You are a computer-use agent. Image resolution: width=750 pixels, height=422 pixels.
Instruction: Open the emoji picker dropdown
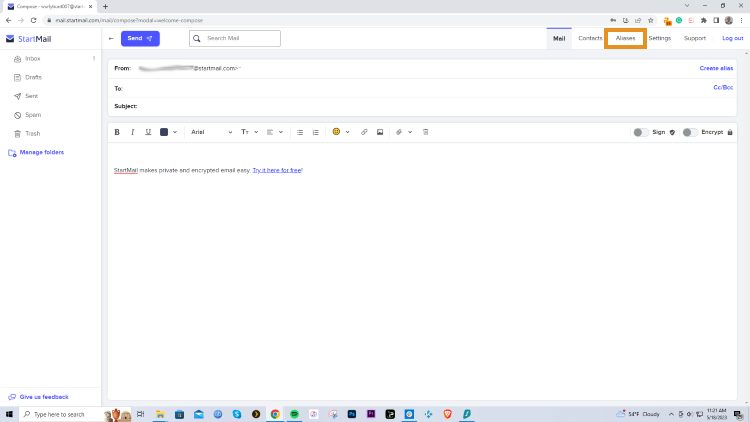pos(340,132)
